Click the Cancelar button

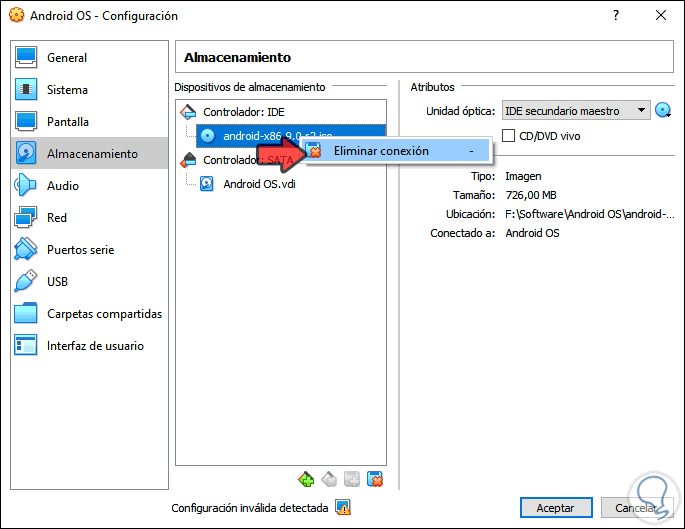637,508
